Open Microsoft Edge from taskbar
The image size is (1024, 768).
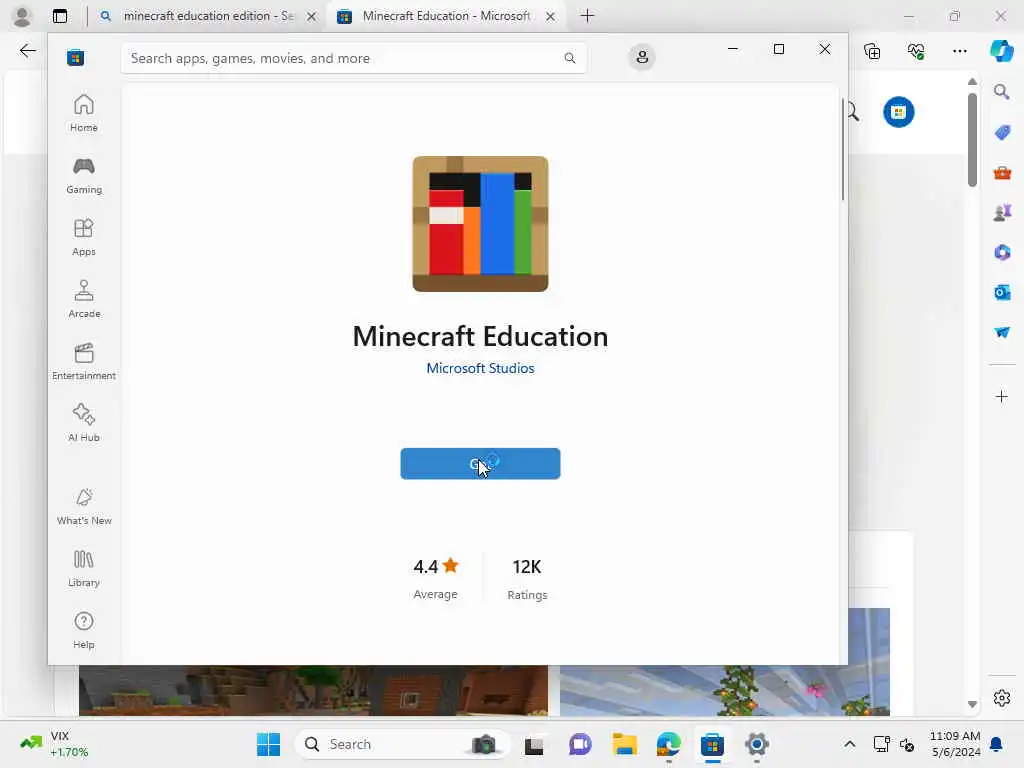(668, 744)
